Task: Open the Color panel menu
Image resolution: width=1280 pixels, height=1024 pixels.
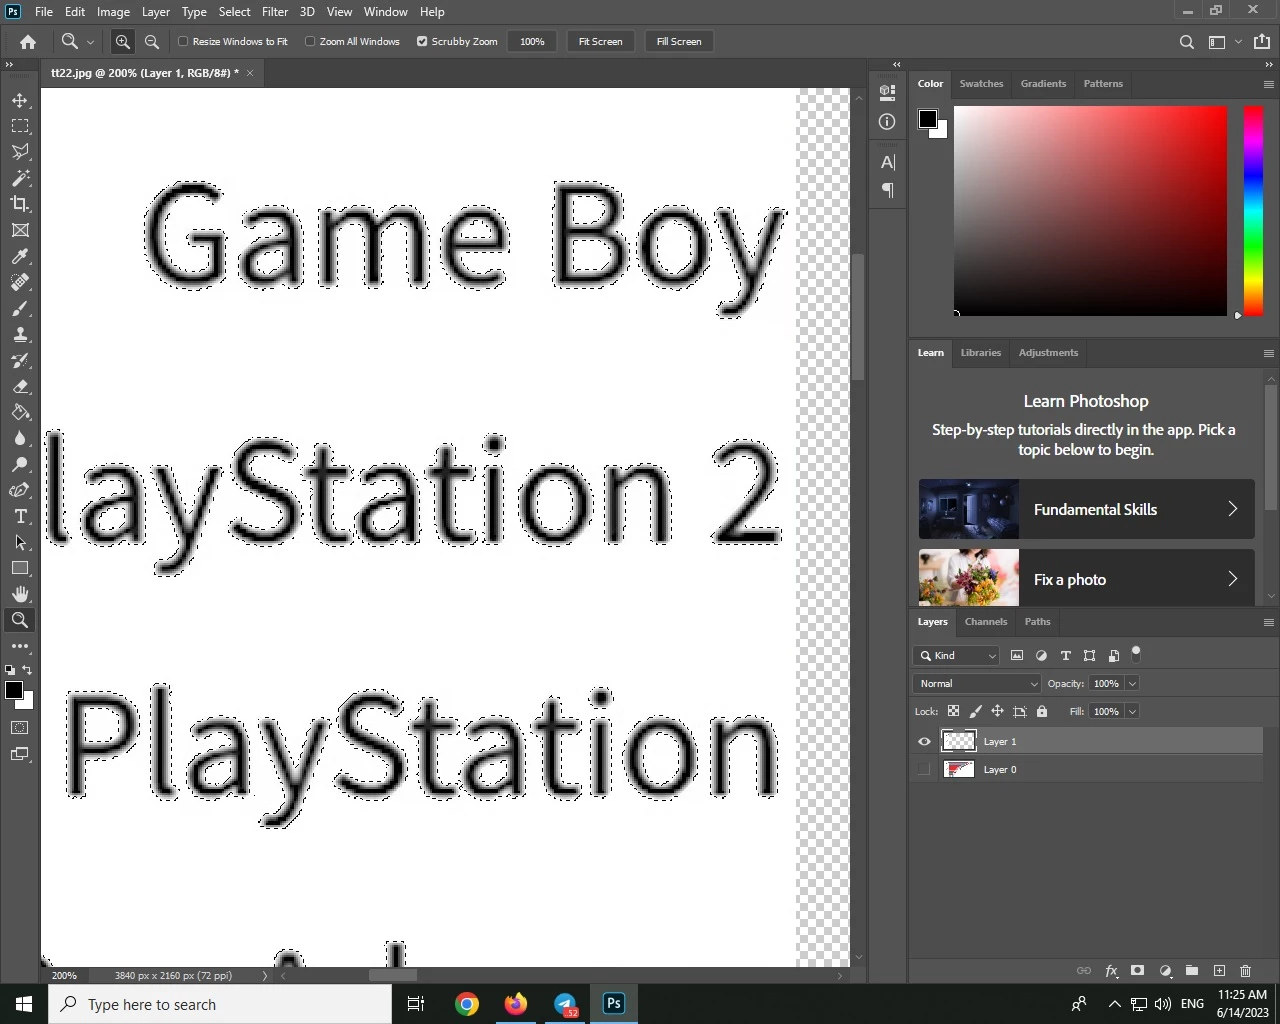Action: (x=1268, y=84)
